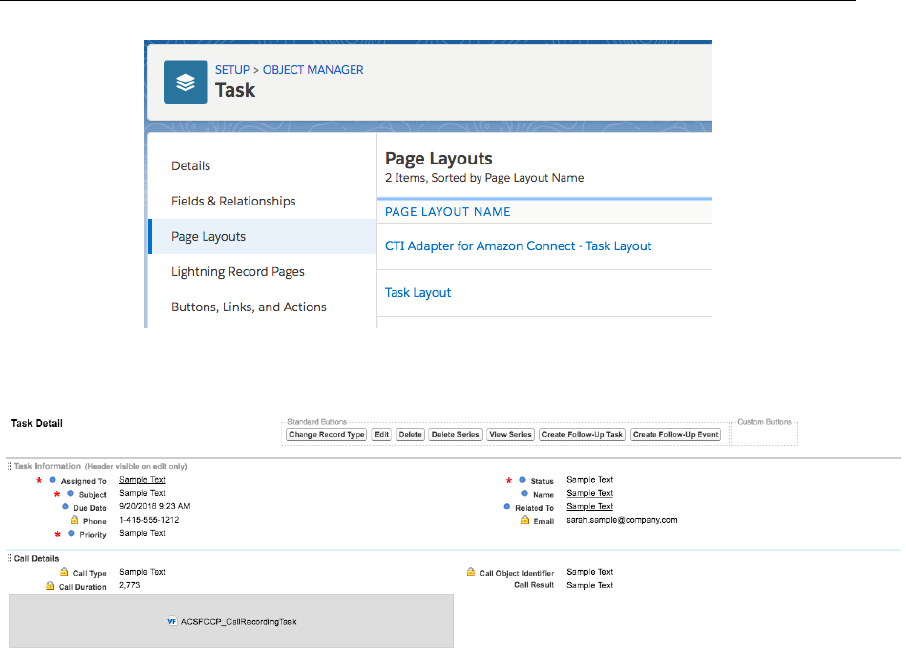
Task: Click the blue dot beside Priority
Action: coord(71,533)
